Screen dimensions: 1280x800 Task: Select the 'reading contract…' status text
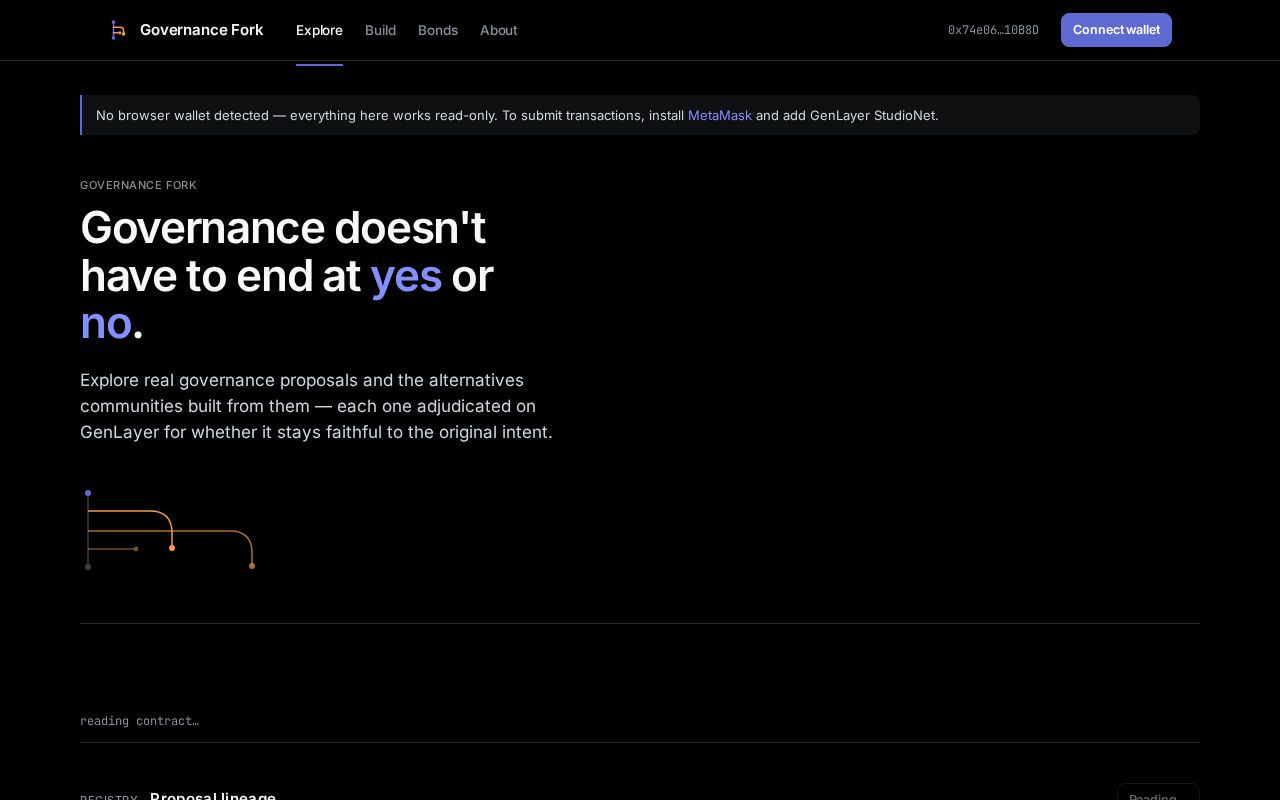pos(139,721)
